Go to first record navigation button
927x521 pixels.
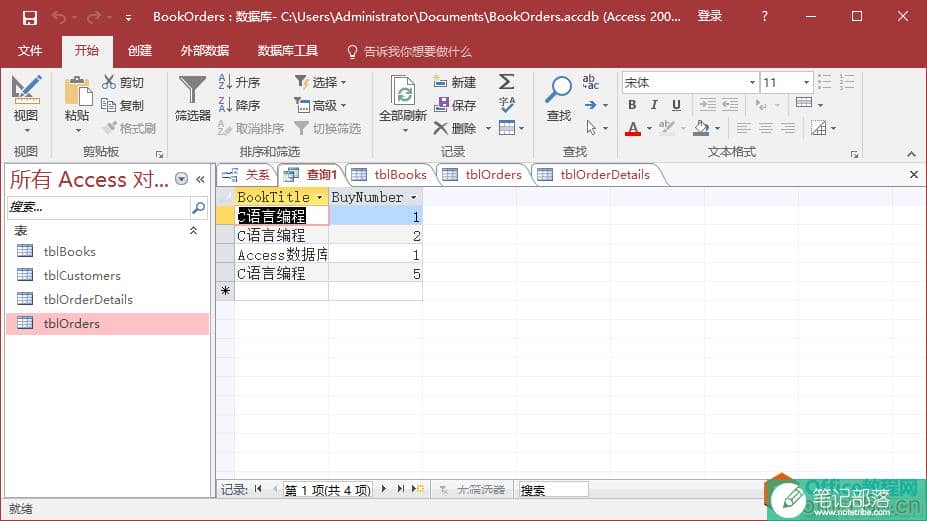(x=258, y=489)
